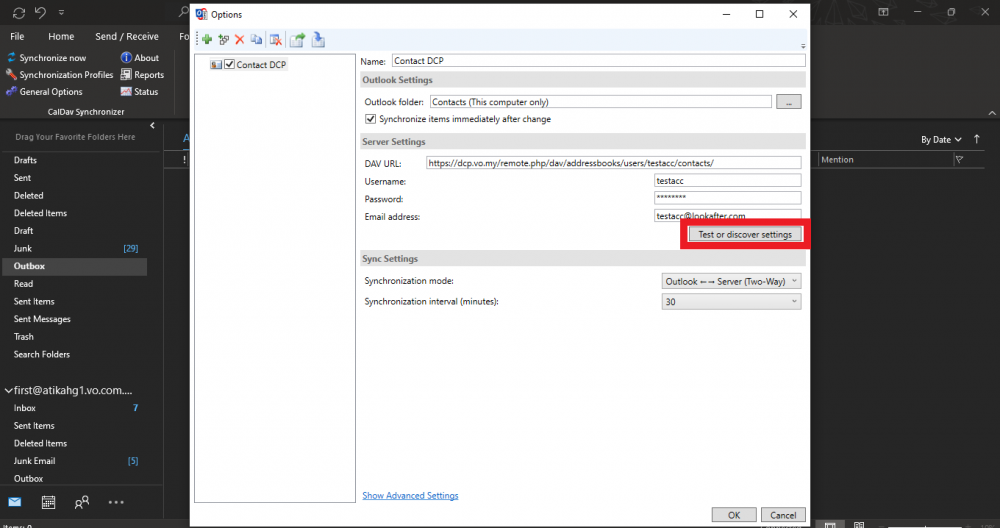Open the Send / Receive ribbon tab
Image resolution: width=1000 pixels, height=528 pixels.
click(126, 36)
